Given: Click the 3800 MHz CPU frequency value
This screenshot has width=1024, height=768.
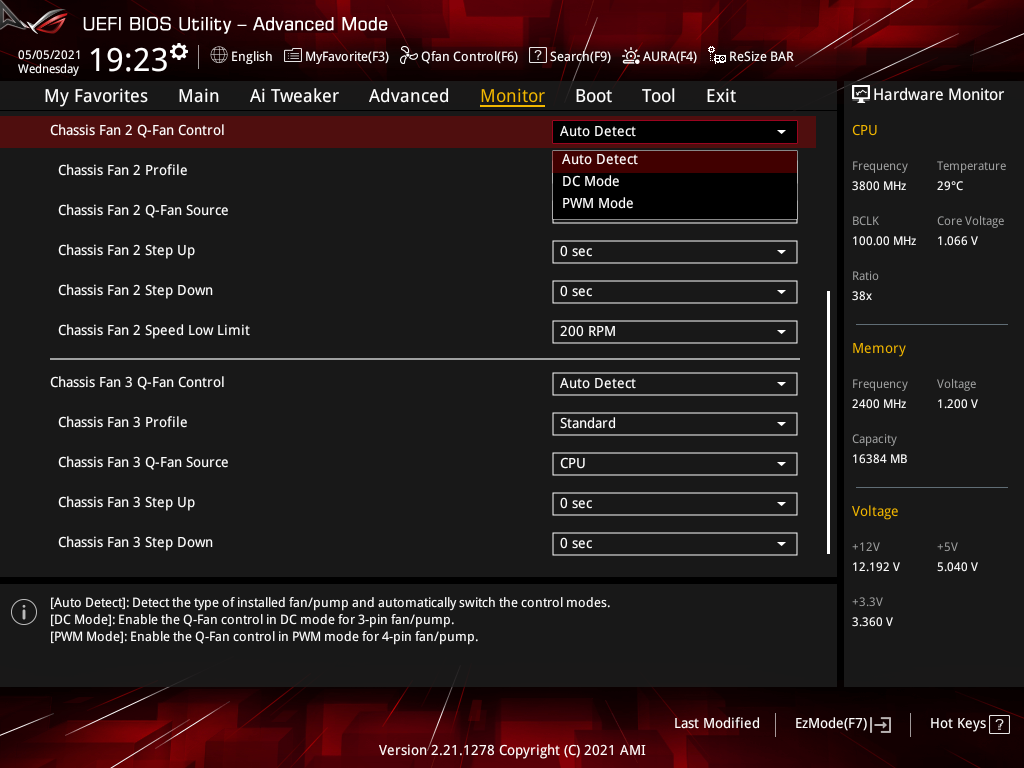Looking at the screenshot, I should coord(878,186).
